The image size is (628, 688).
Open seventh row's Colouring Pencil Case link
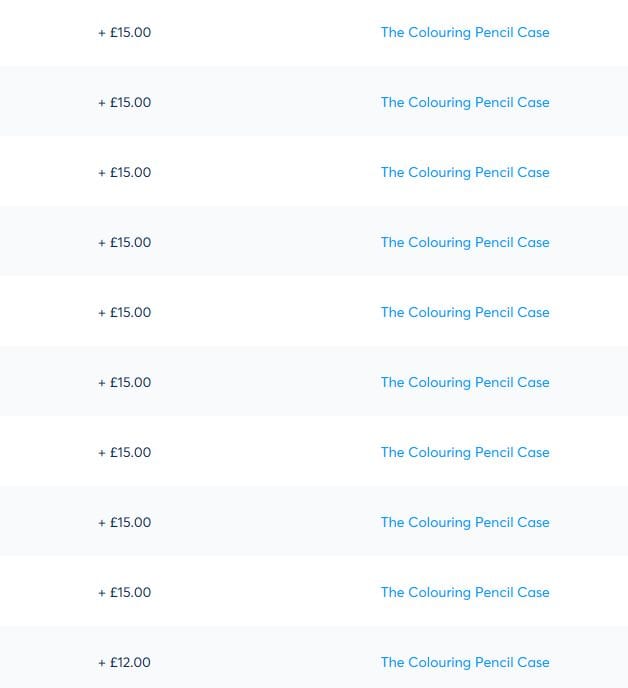click(x=465, y=452)
